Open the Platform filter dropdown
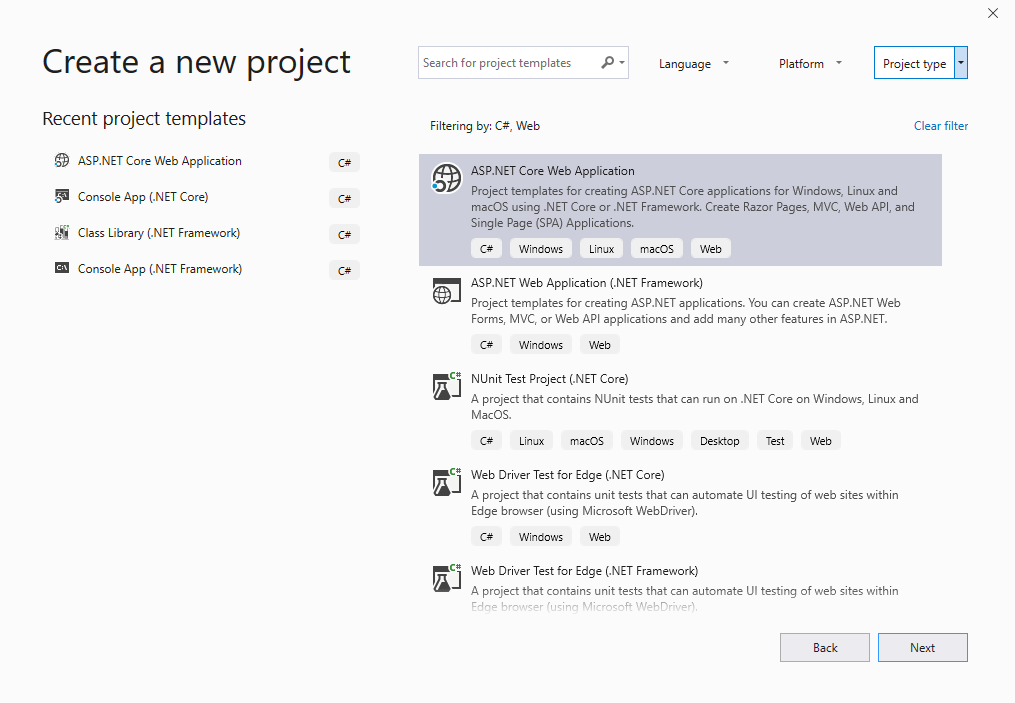 click(x=810, y=64)
